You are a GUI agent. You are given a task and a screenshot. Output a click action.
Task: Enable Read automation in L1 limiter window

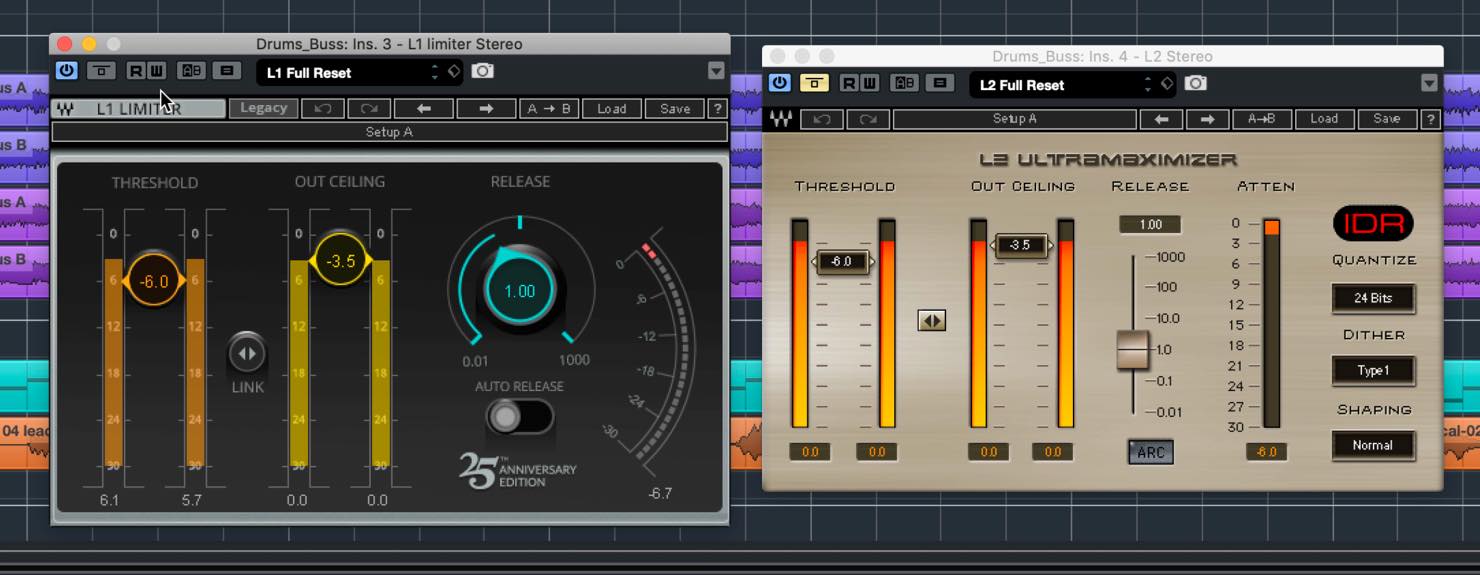pos(136,71)
